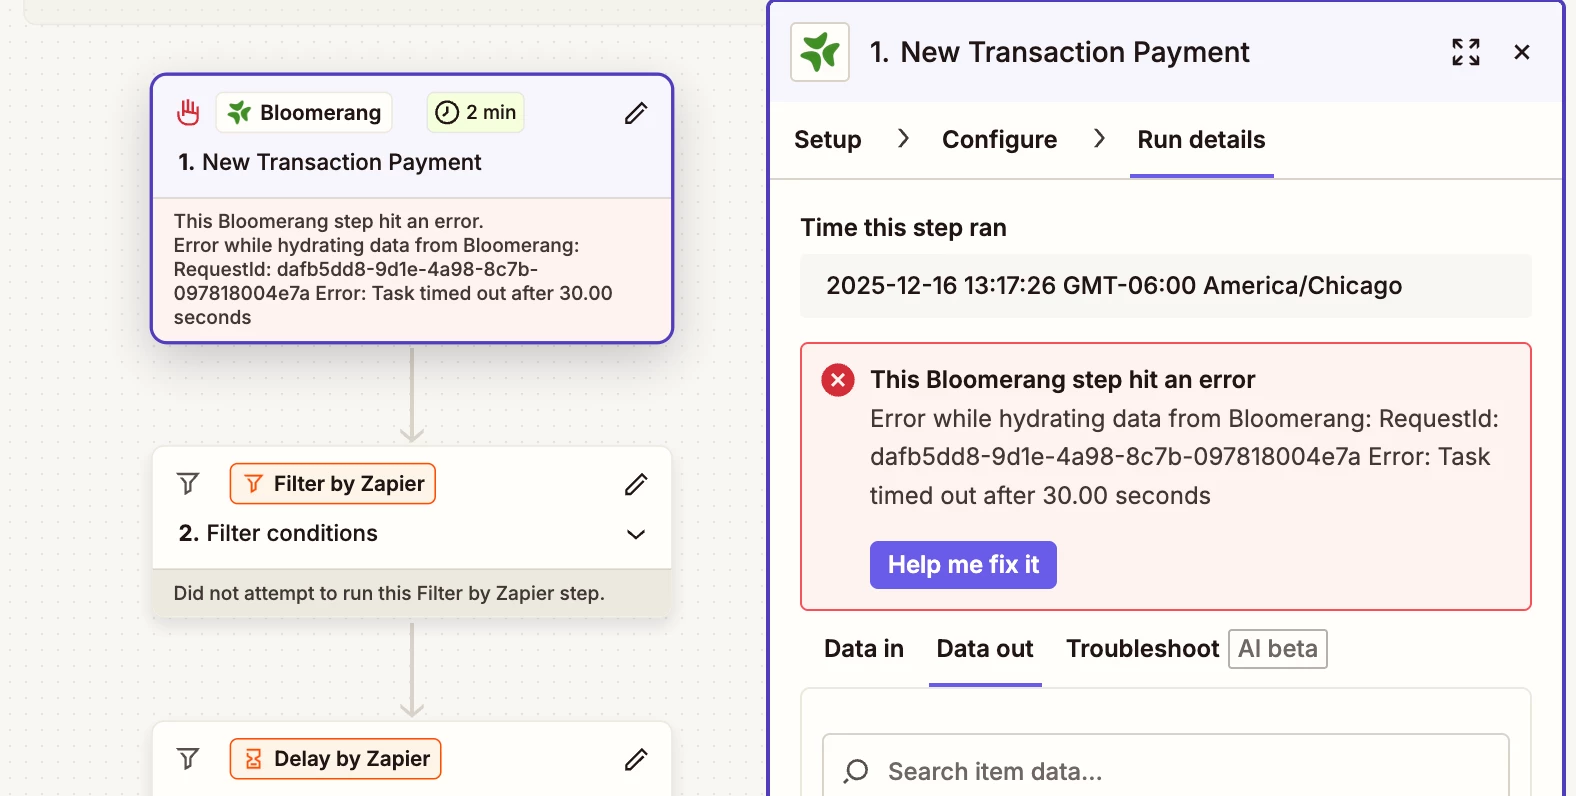1576x796 pixels.
Task: Click the Bloomerang logo in the panel header
Action: coord(820,52)
